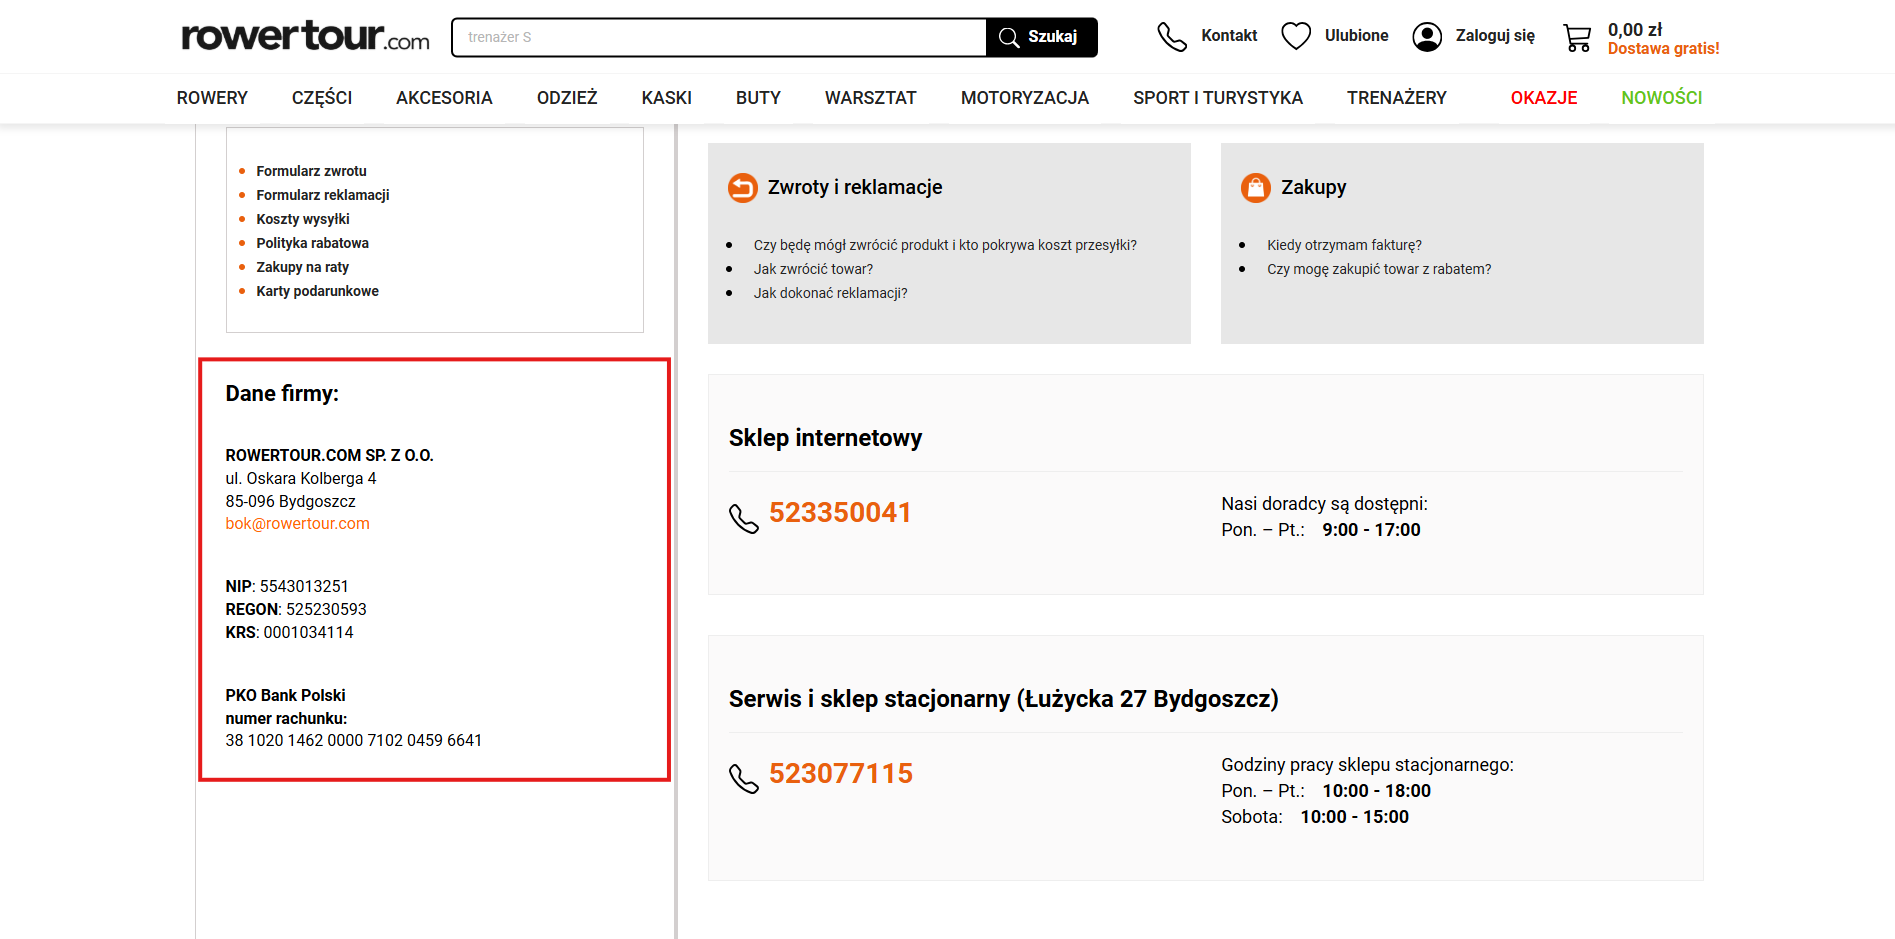Open 'Czy mogę zakupić towar z rabatem?' question
The image size is (1895, 939).
(1379, 269)
